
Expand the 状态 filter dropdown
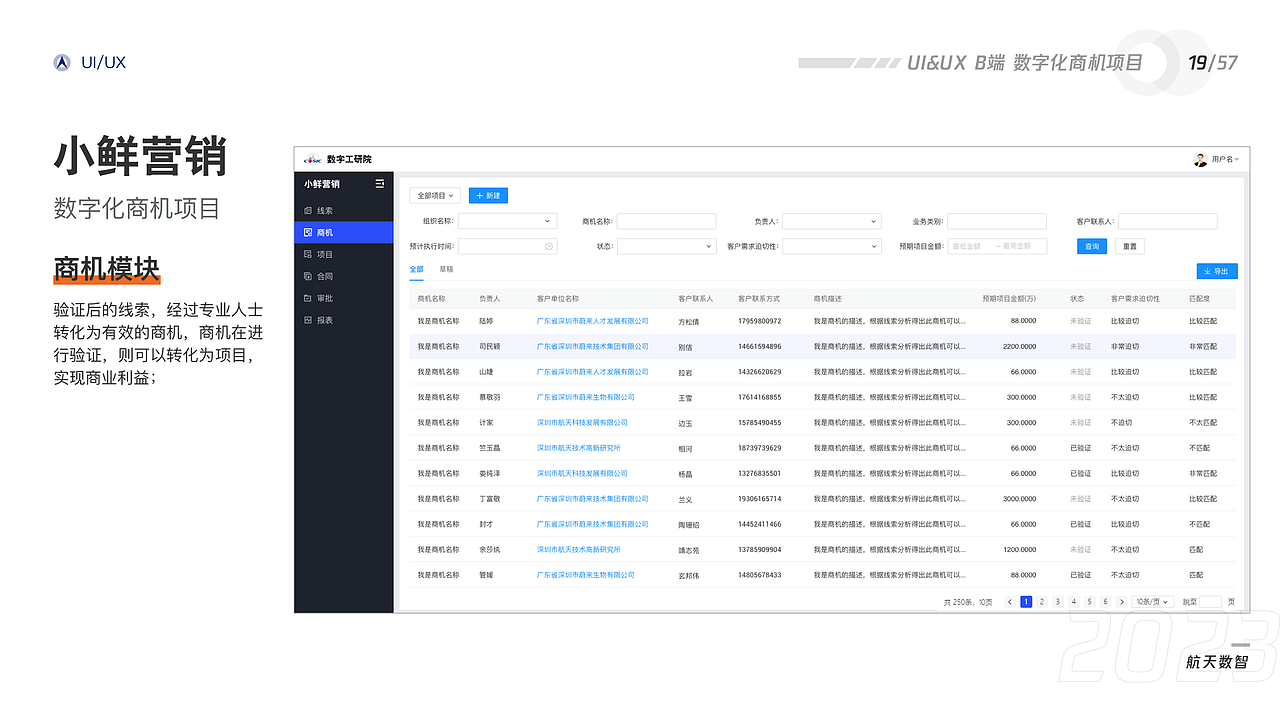click(x=667, y=246)
